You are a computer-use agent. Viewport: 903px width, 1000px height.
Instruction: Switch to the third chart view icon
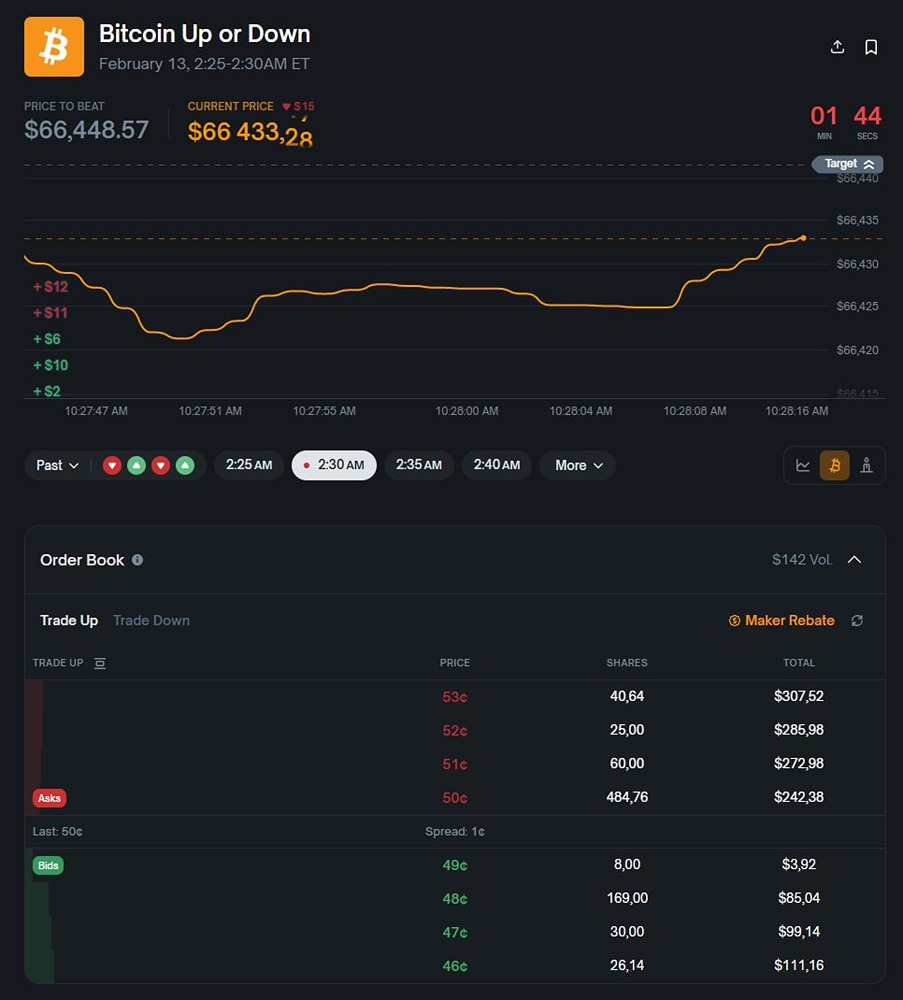(866, 466)
